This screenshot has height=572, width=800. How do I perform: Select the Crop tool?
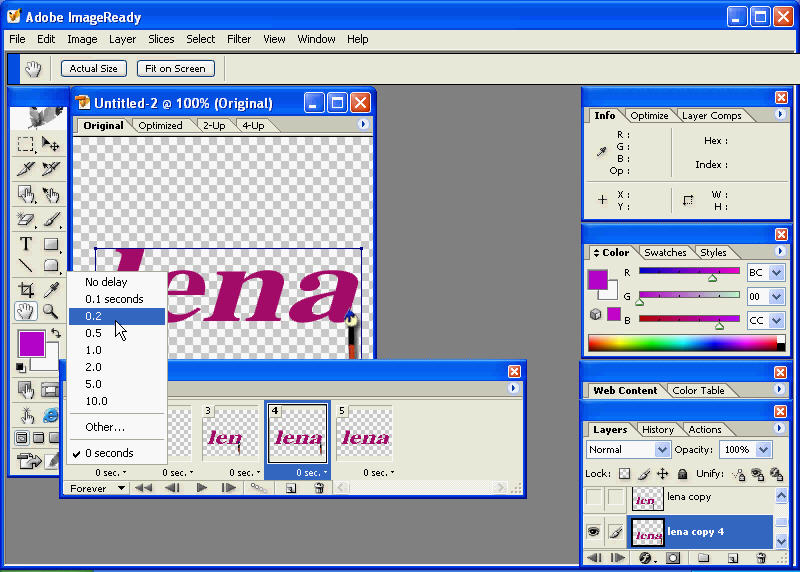click(x=26, y=289)
